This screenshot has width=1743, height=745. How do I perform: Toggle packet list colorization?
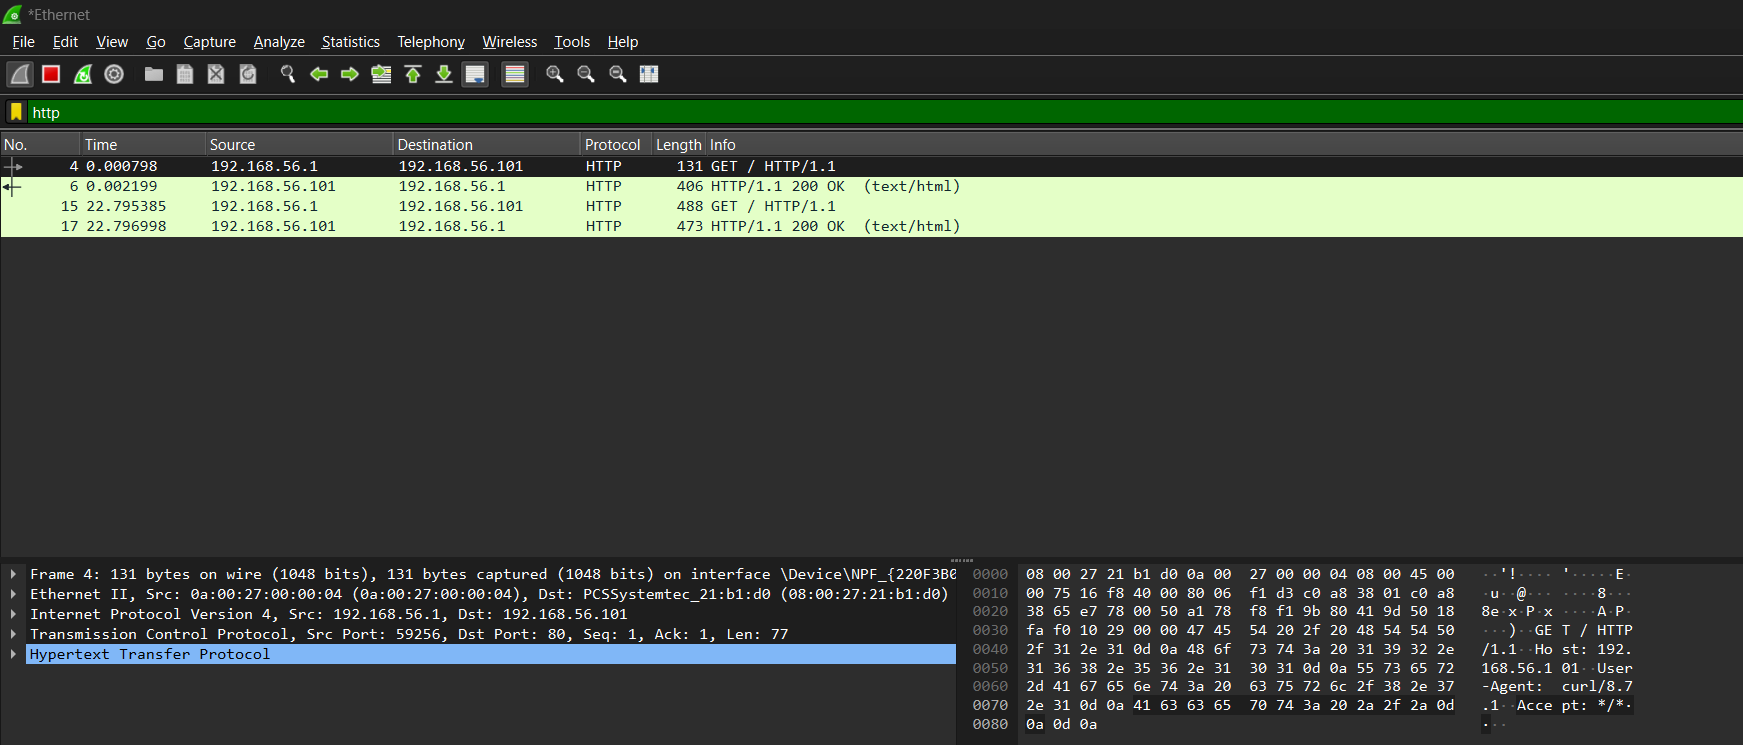click(x=515, y=74)
